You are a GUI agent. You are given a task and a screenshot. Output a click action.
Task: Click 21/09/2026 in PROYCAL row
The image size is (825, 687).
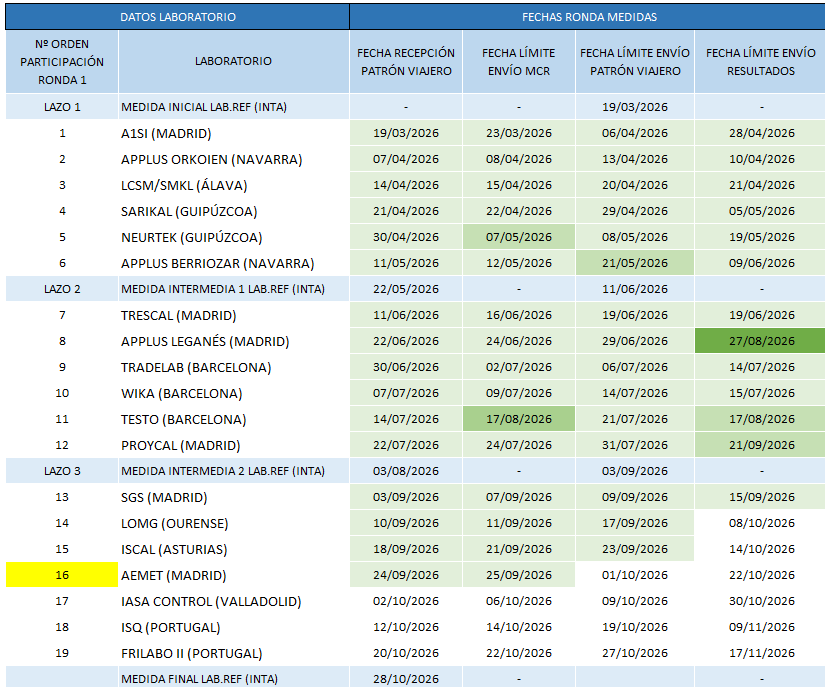point(760,445)
